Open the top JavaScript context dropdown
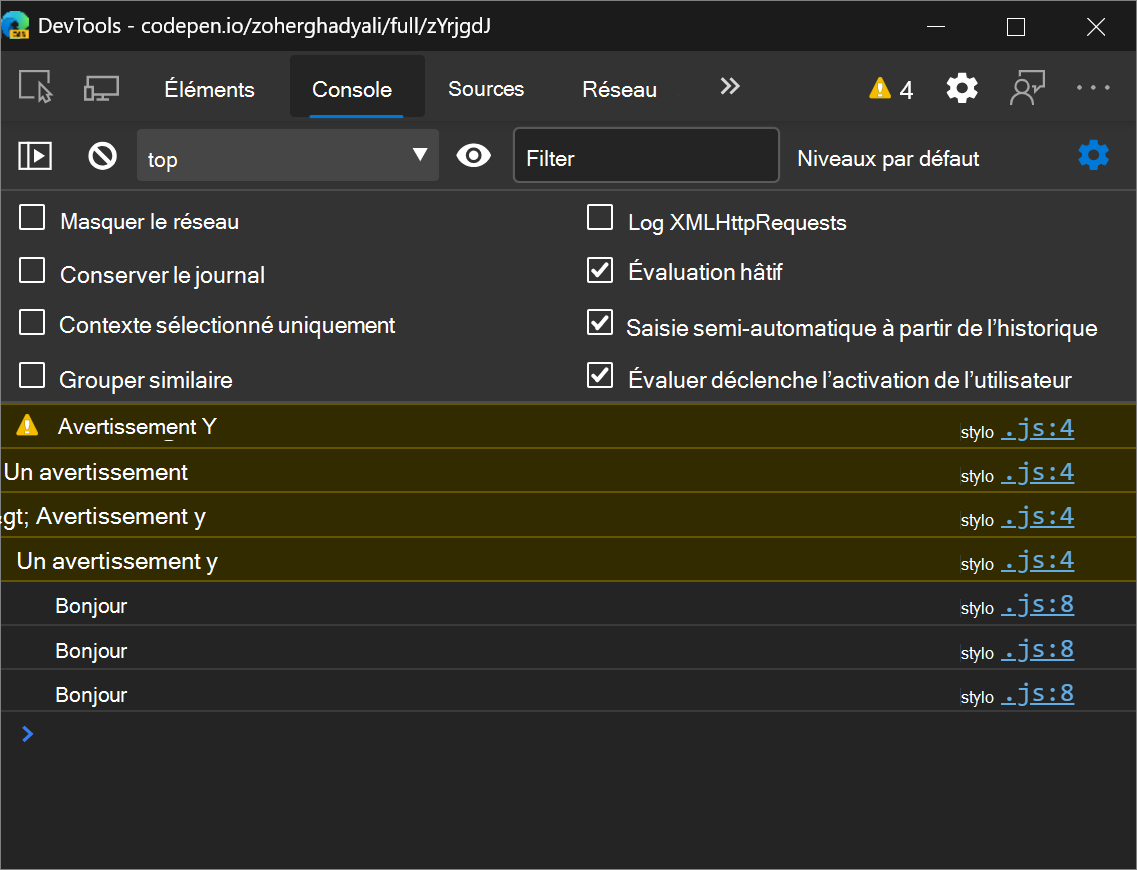Image resolution: width=1137 pixels, height=870 pixels. [x=288, y=155]
